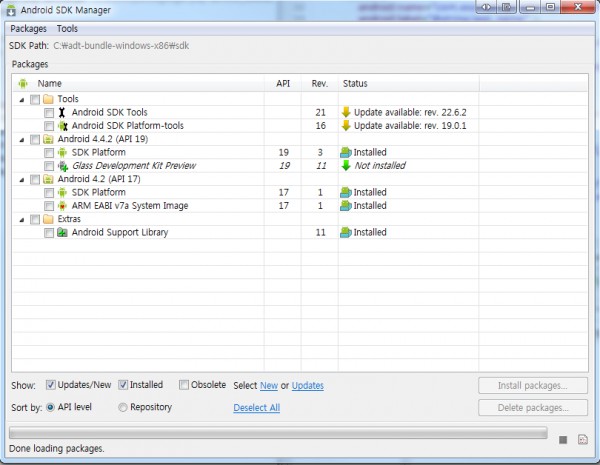Click the installed icon for API 17 SDK Platform

346,192
